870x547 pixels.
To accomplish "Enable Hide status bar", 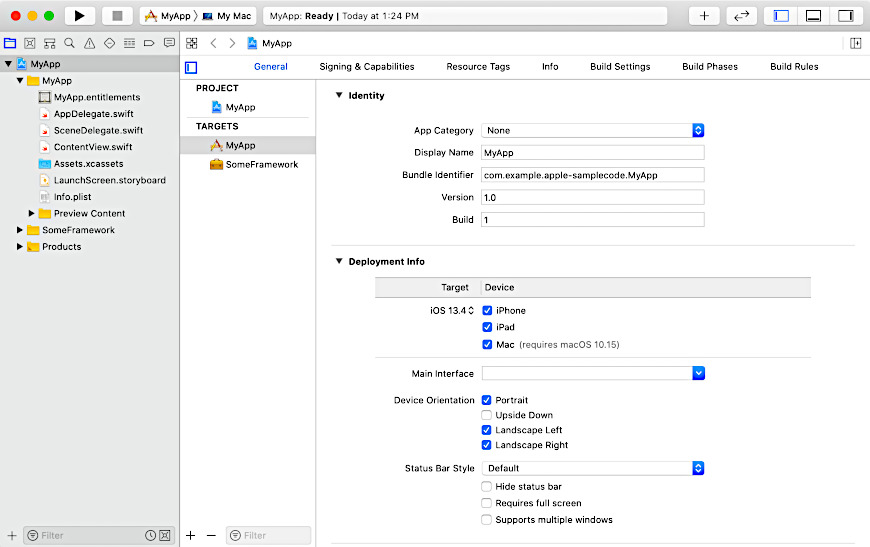I will pos(487,487).
